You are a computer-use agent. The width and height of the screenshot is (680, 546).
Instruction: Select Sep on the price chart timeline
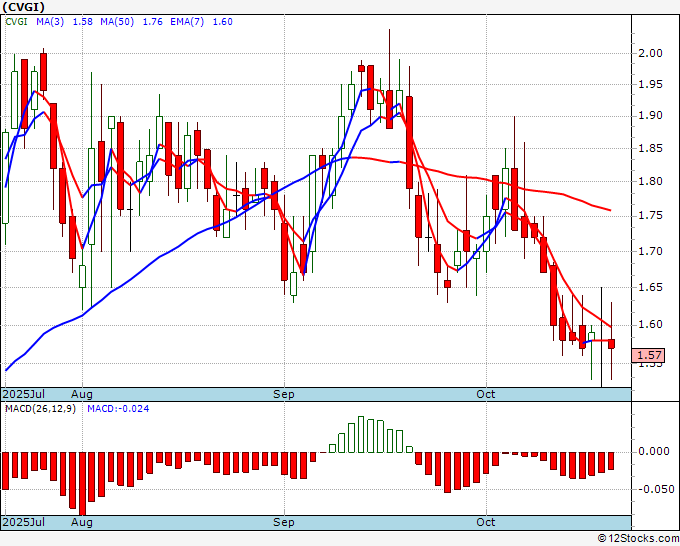pos(284,394)
